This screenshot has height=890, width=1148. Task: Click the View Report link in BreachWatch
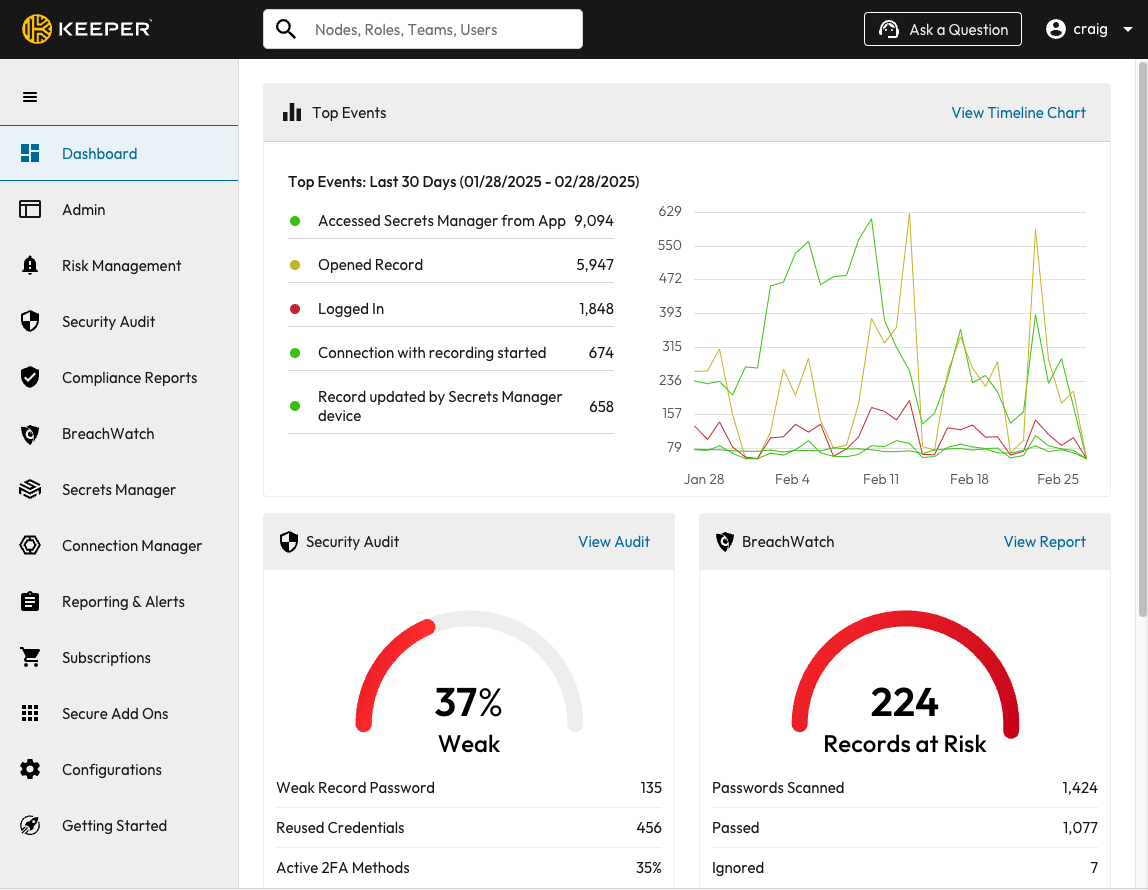pos(1044,542)
